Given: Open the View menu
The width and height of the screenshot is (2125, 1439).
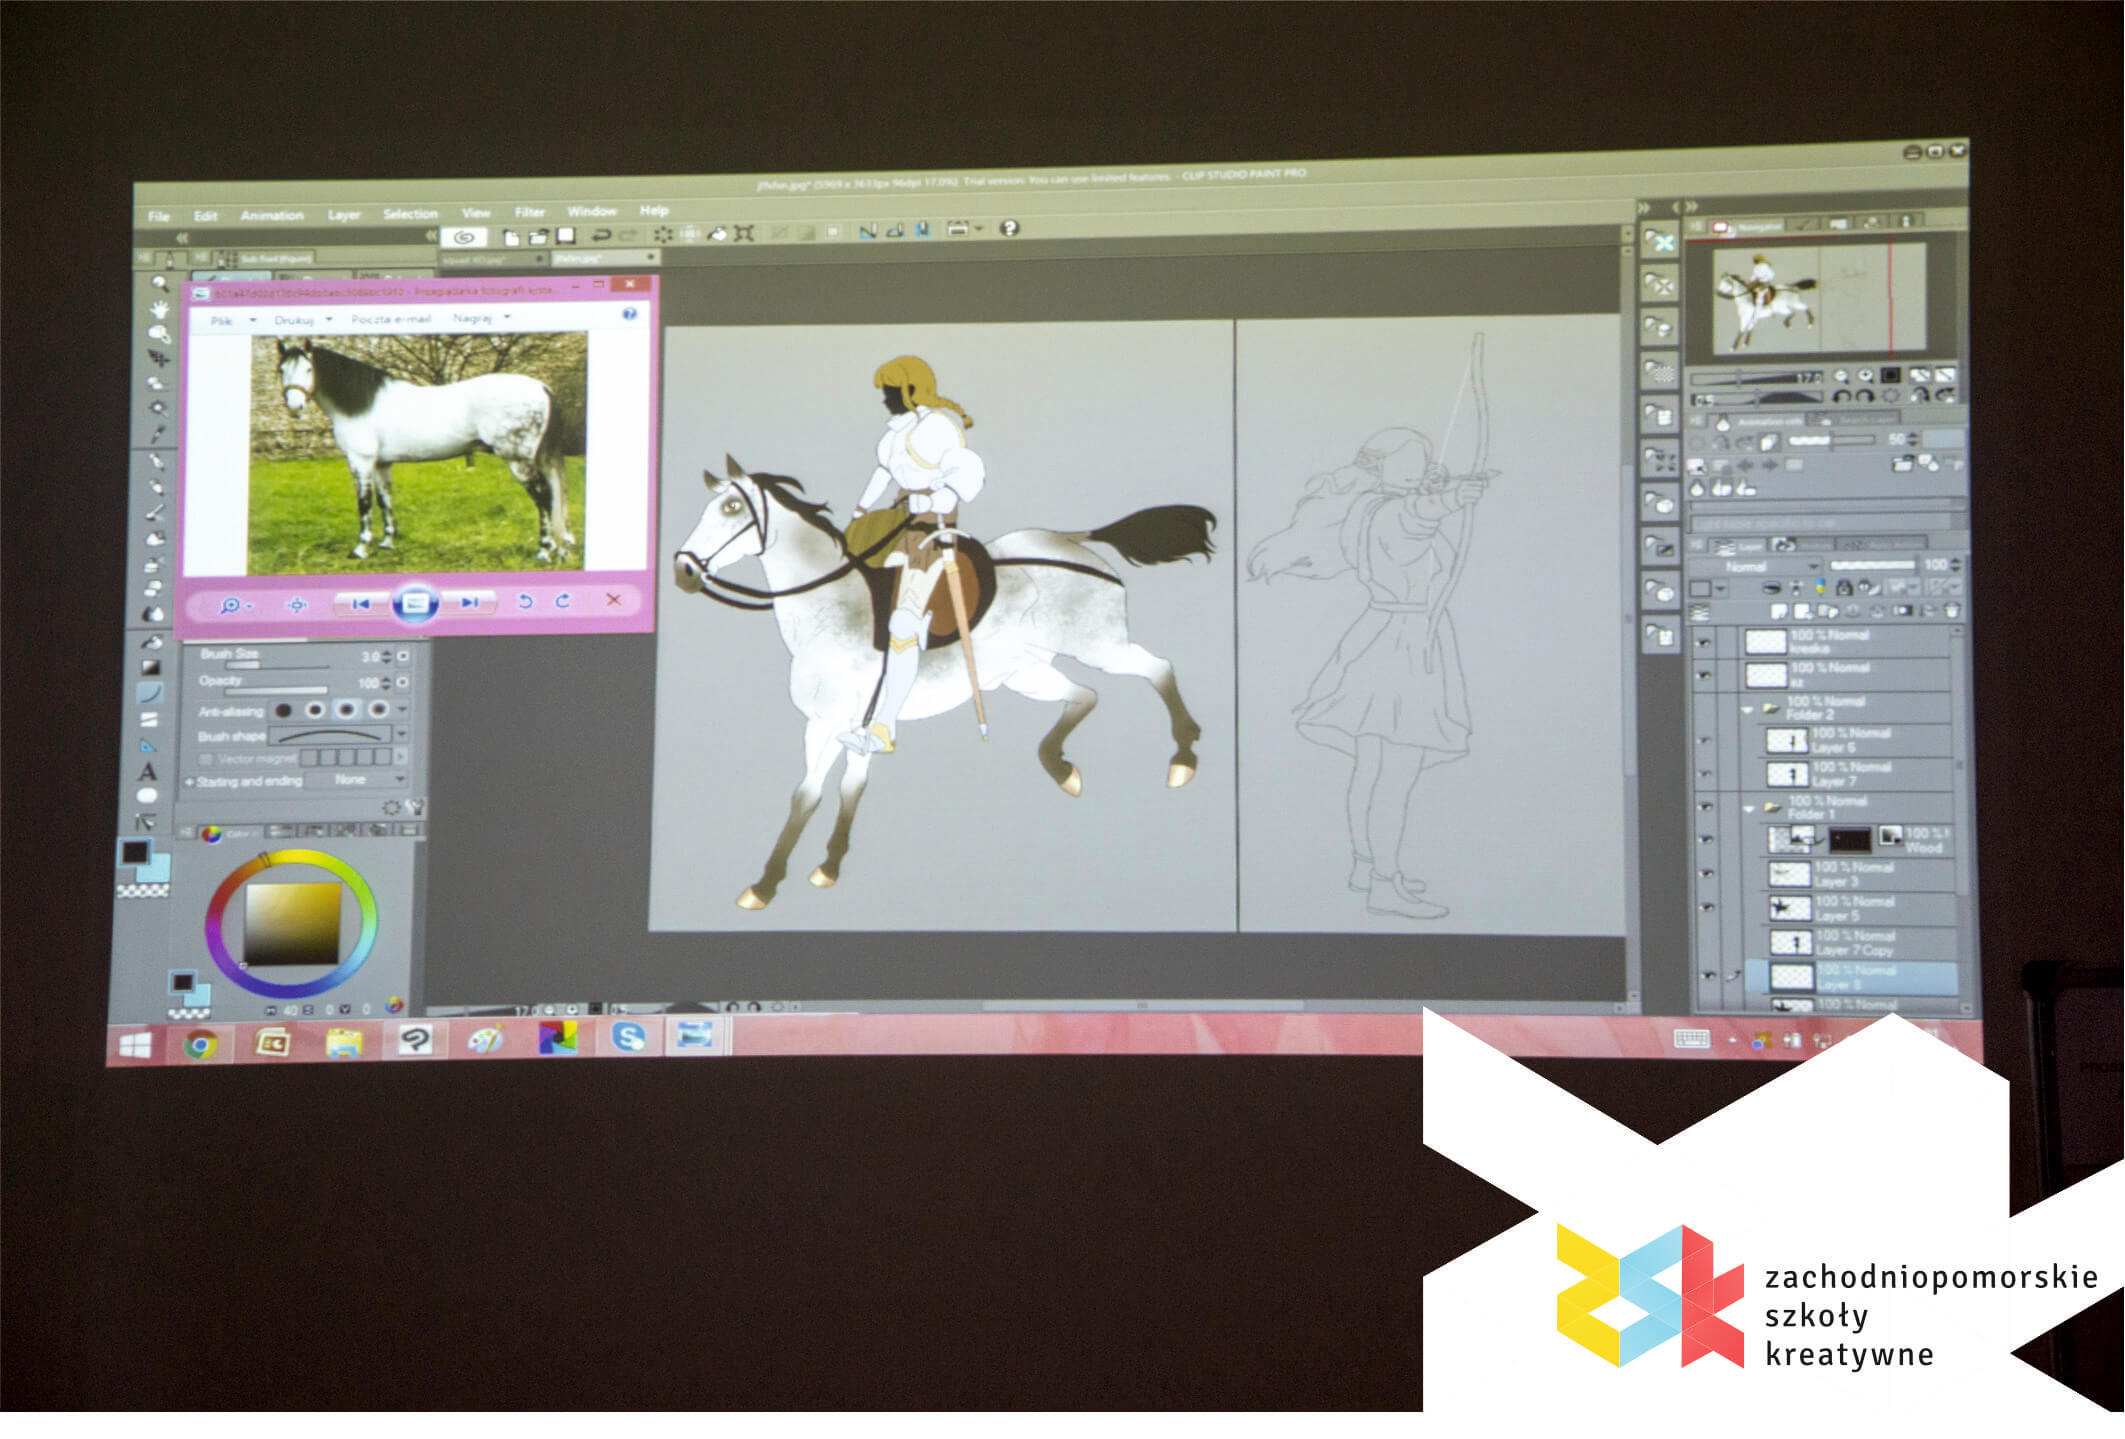Looking at the screenshot, I should pos(476,213).
